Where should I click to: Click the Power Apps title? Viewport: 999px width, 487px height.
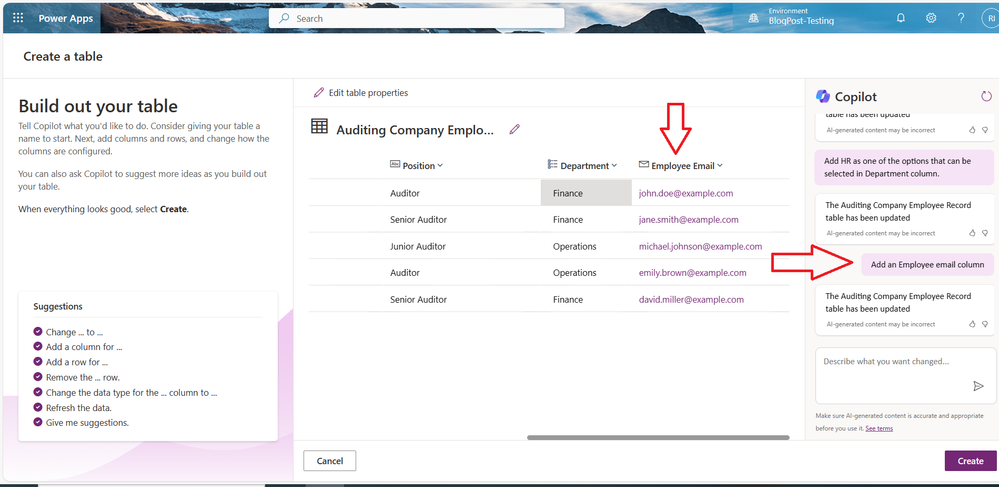pyautogui.click(x=66, y=18)
